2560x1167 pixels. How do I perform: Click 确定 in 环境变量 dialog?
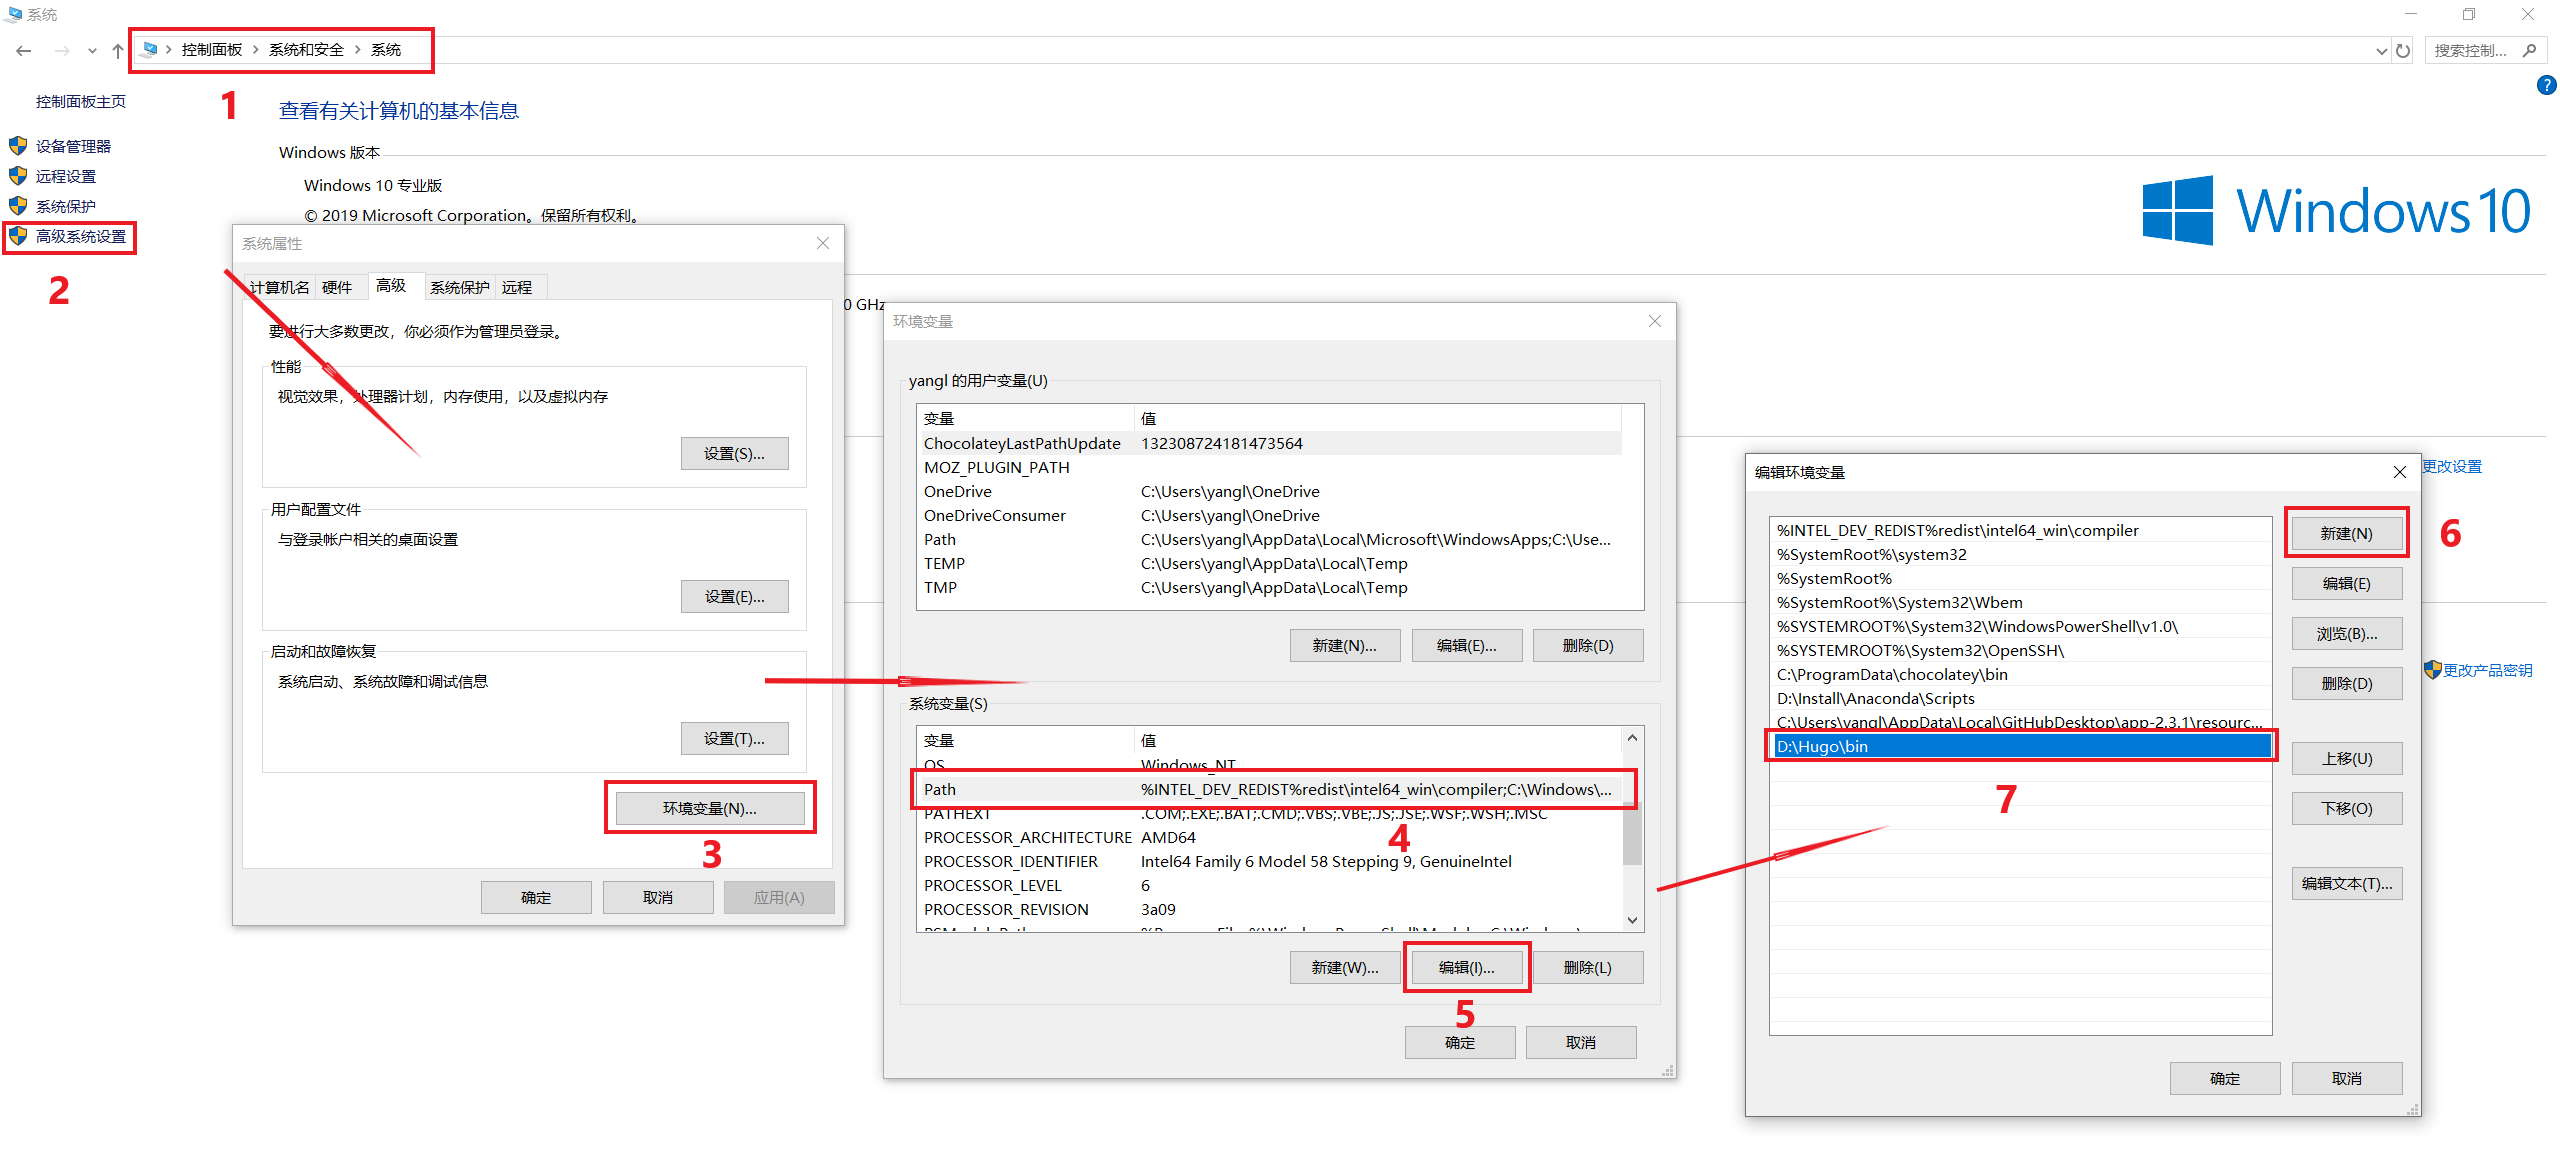[x=1460, y=1042]
